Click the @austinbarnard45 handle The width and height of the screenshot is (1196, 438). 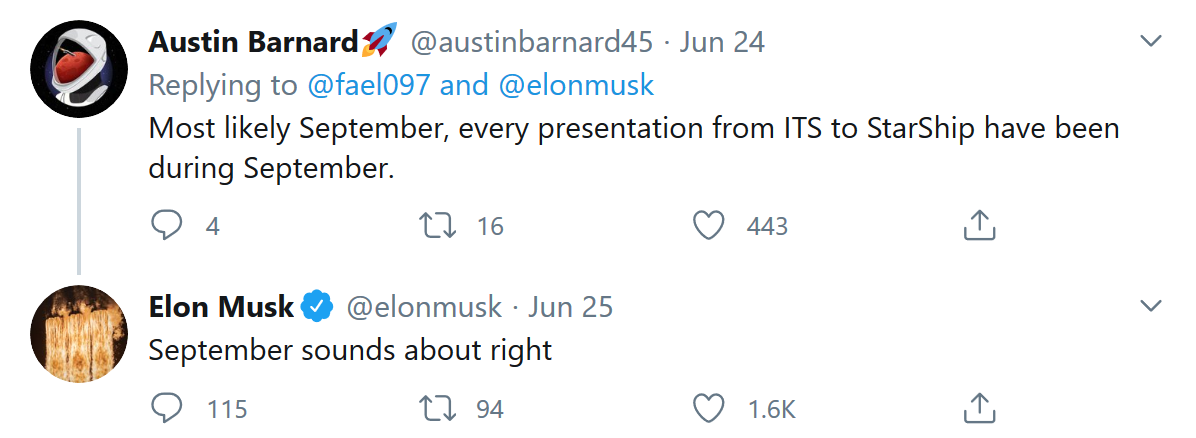pos(531,42)
